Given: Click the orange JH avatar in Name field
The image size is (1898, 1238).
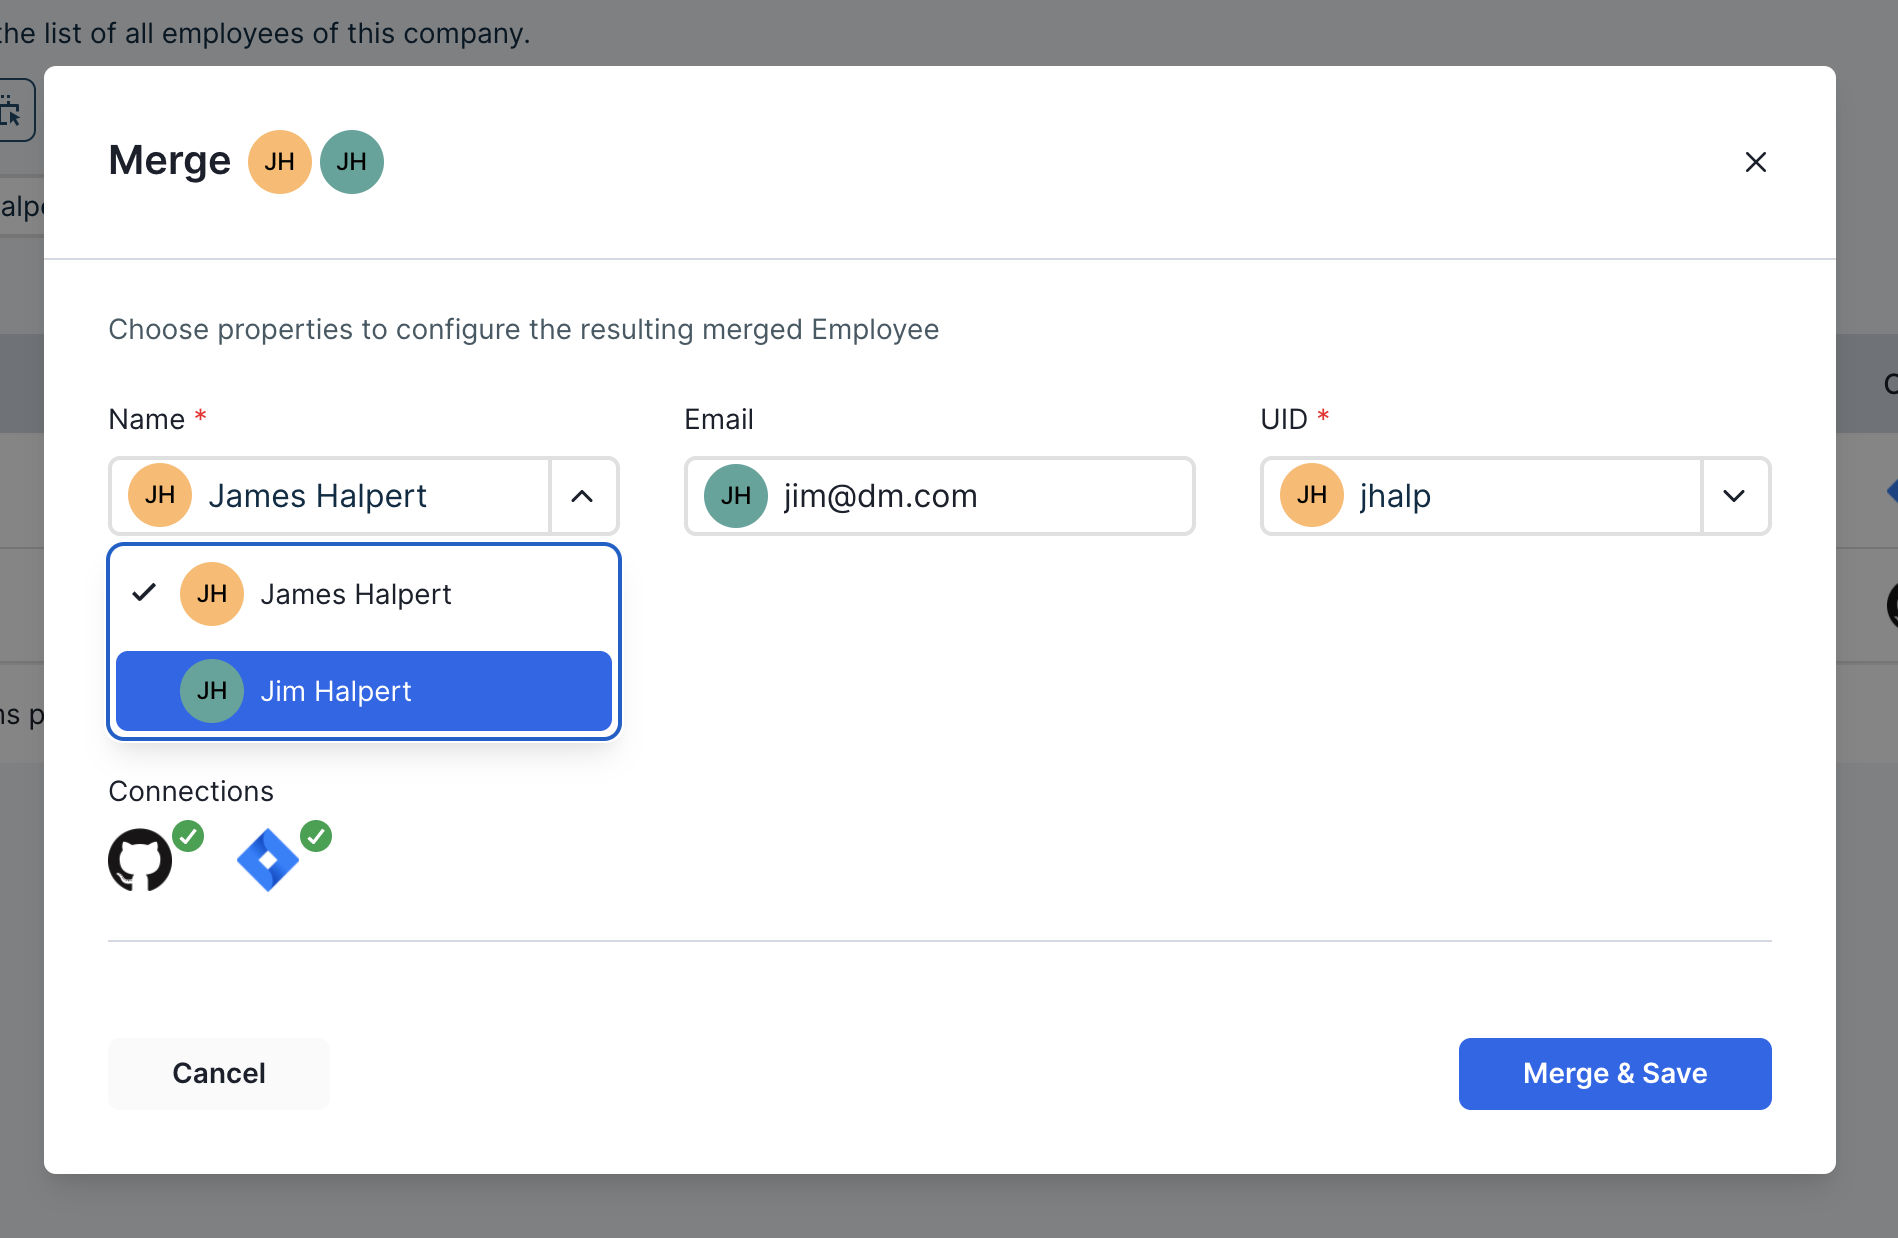Looking at the screenshot, I should pyautogui.click(x=160, y=496).
